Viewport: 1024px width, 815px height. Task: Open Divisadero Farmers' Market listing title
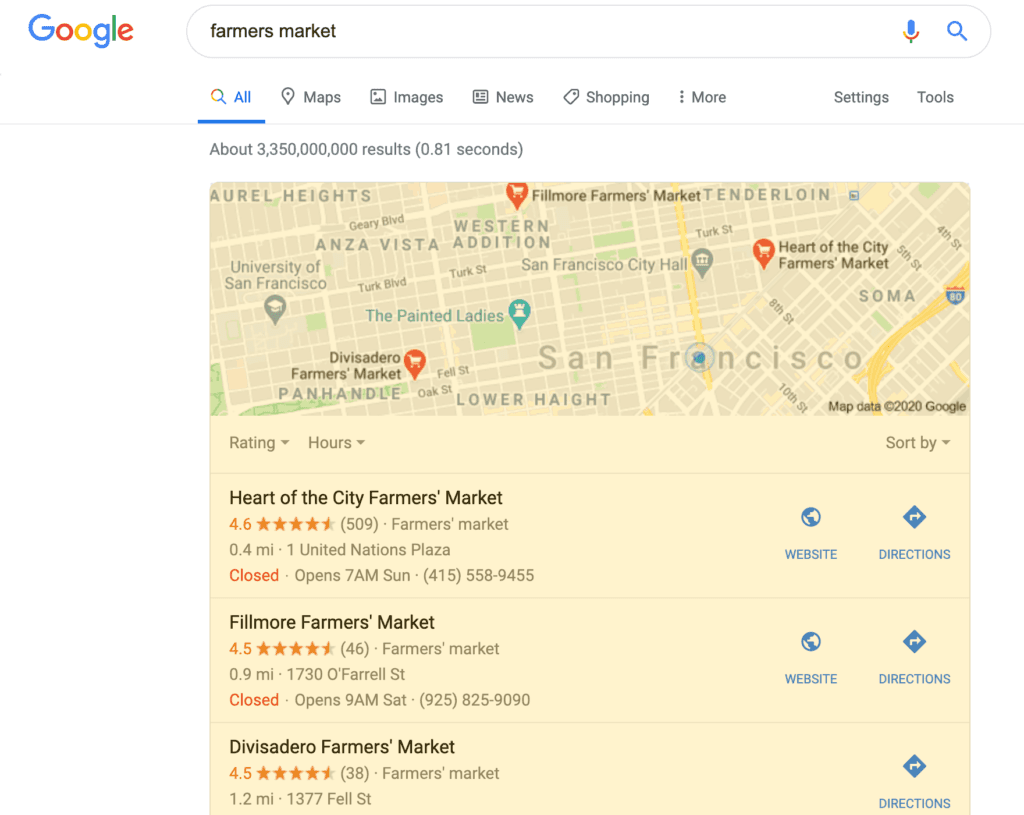(342, 746)
